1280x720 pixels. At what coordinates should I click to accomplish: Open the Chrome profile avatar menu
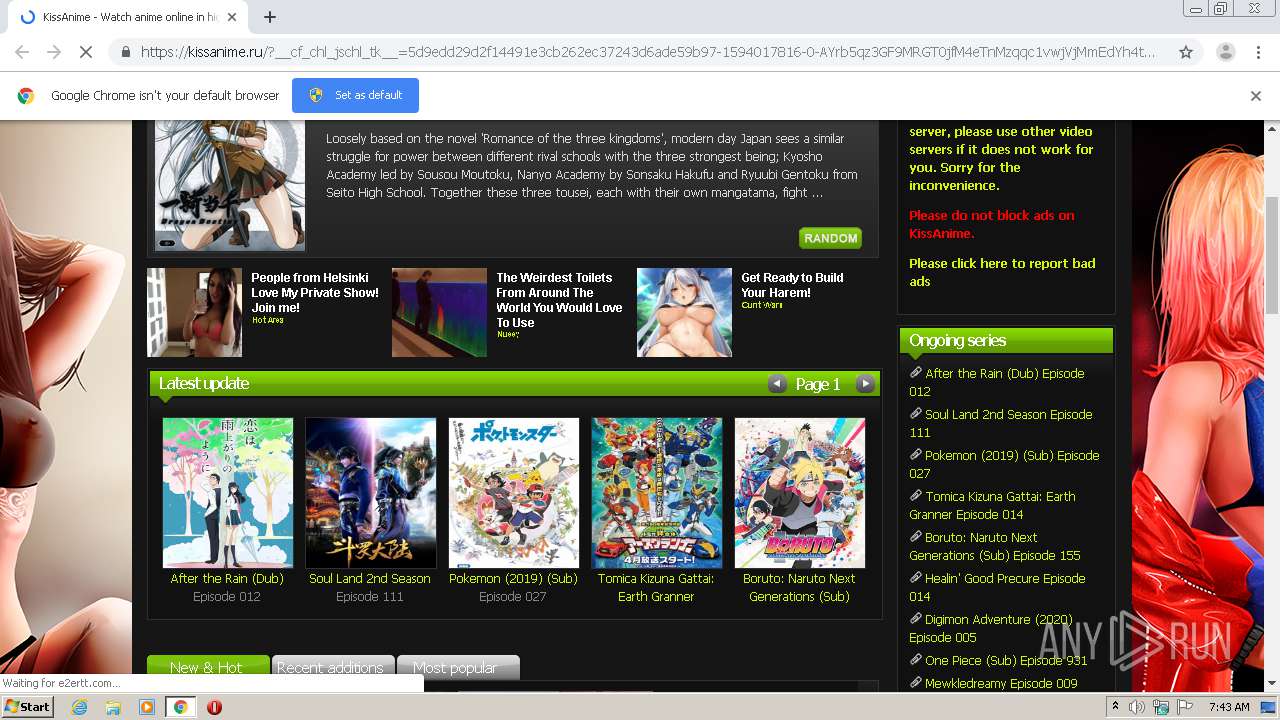1225,52
